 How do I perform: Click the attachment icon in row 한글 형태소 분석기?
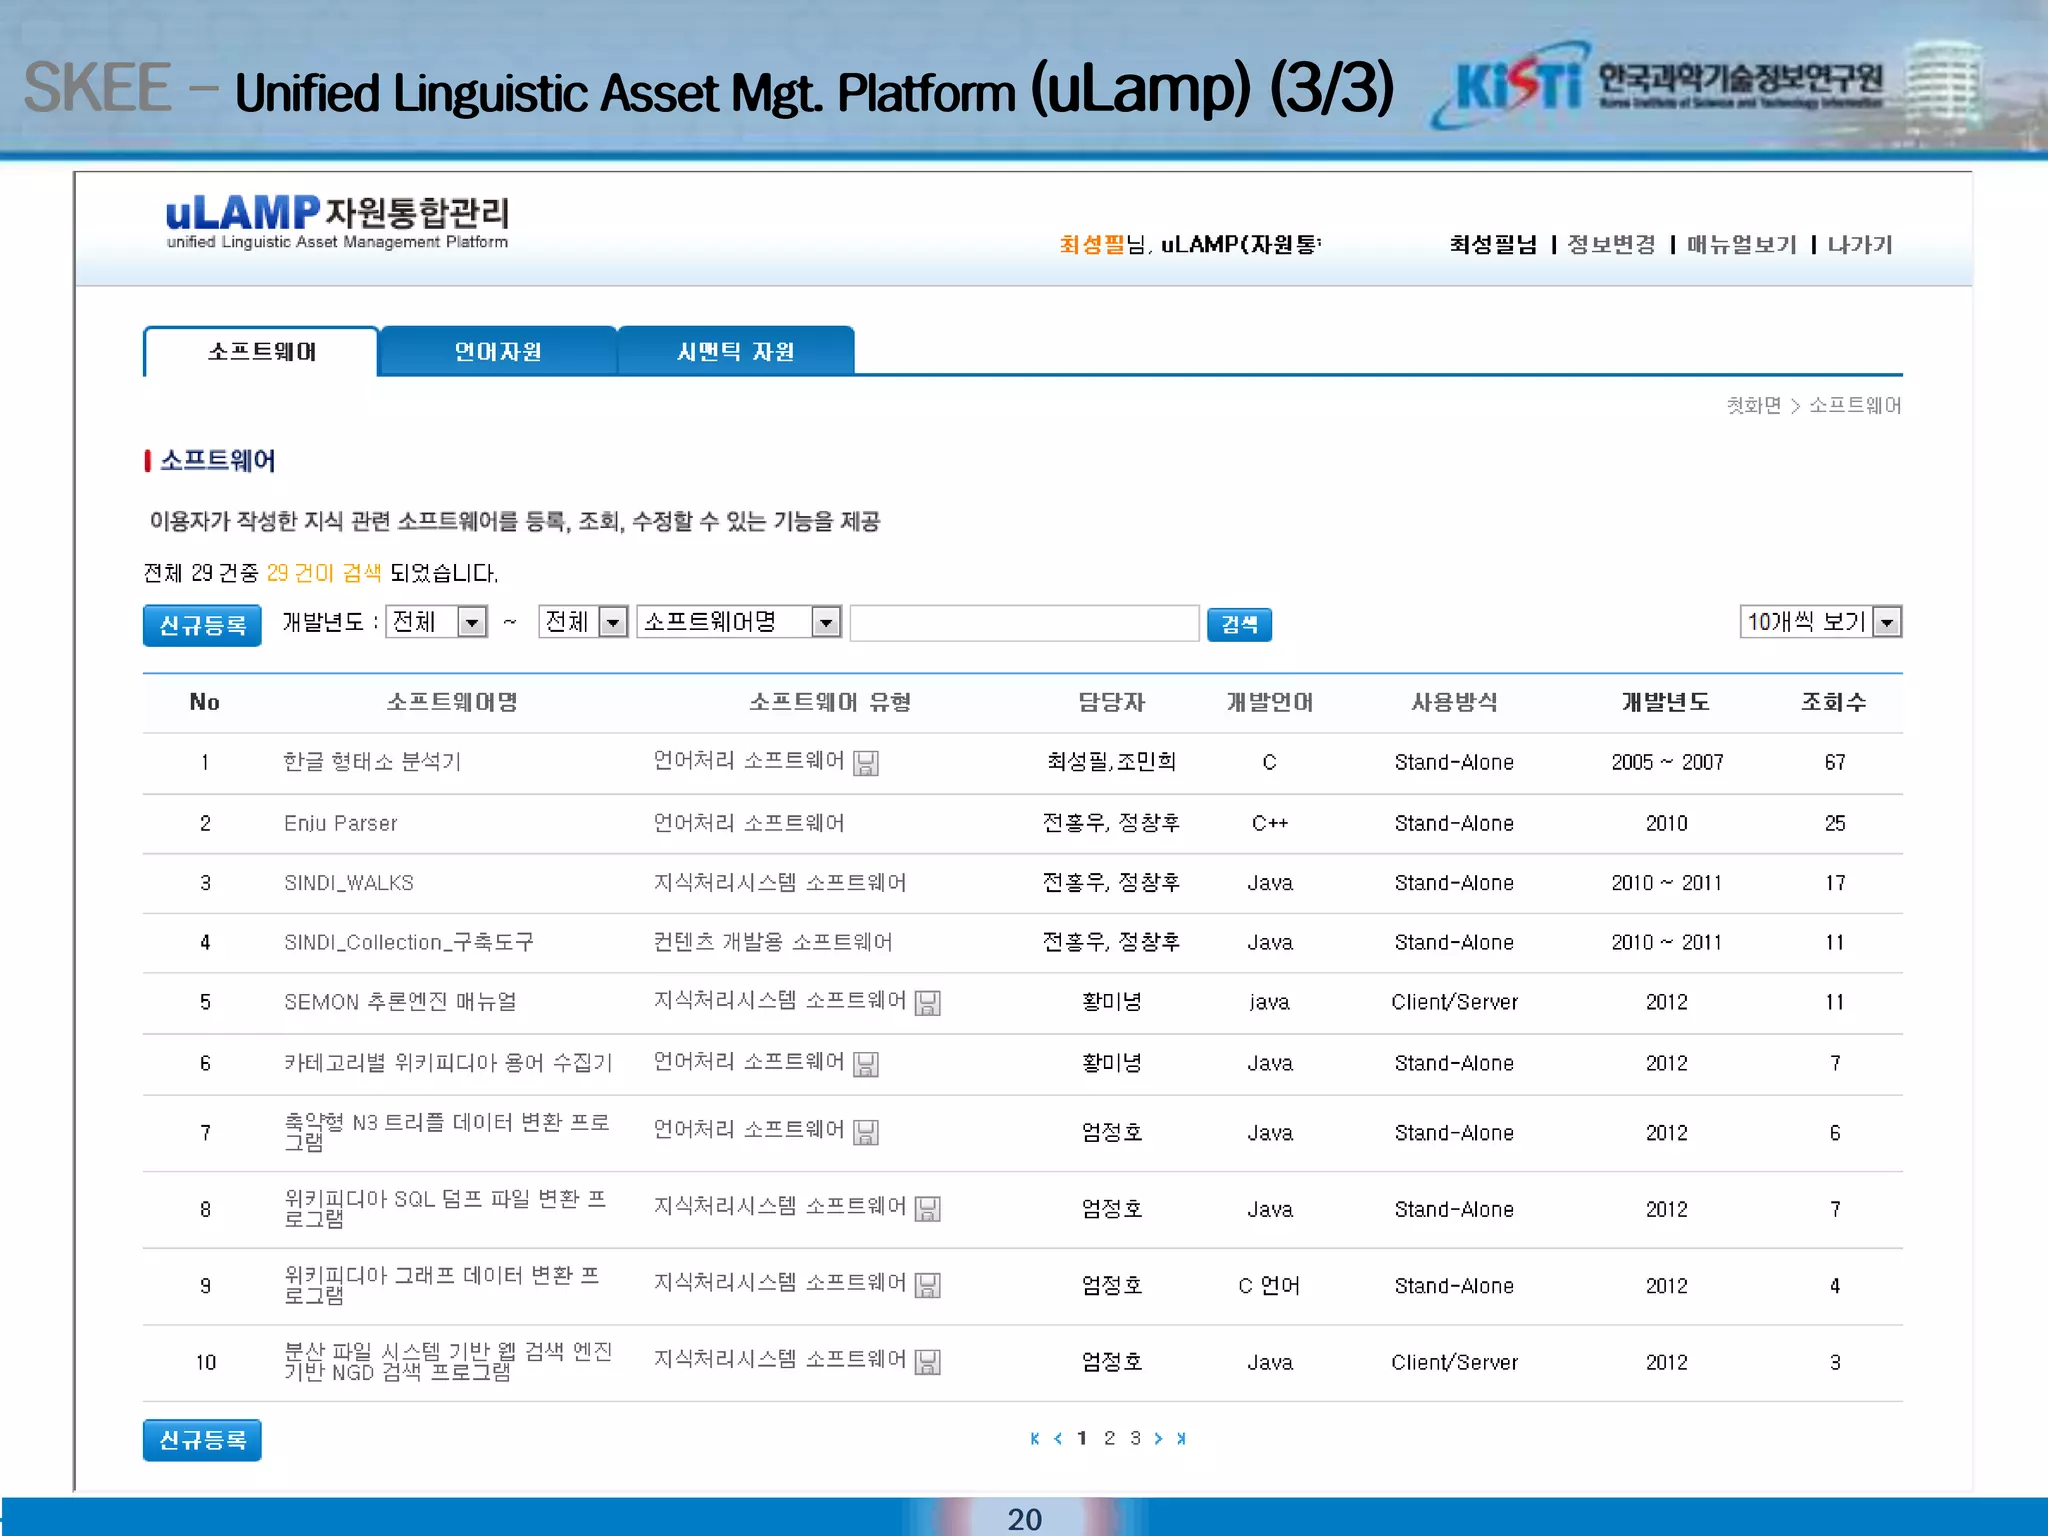866,763
